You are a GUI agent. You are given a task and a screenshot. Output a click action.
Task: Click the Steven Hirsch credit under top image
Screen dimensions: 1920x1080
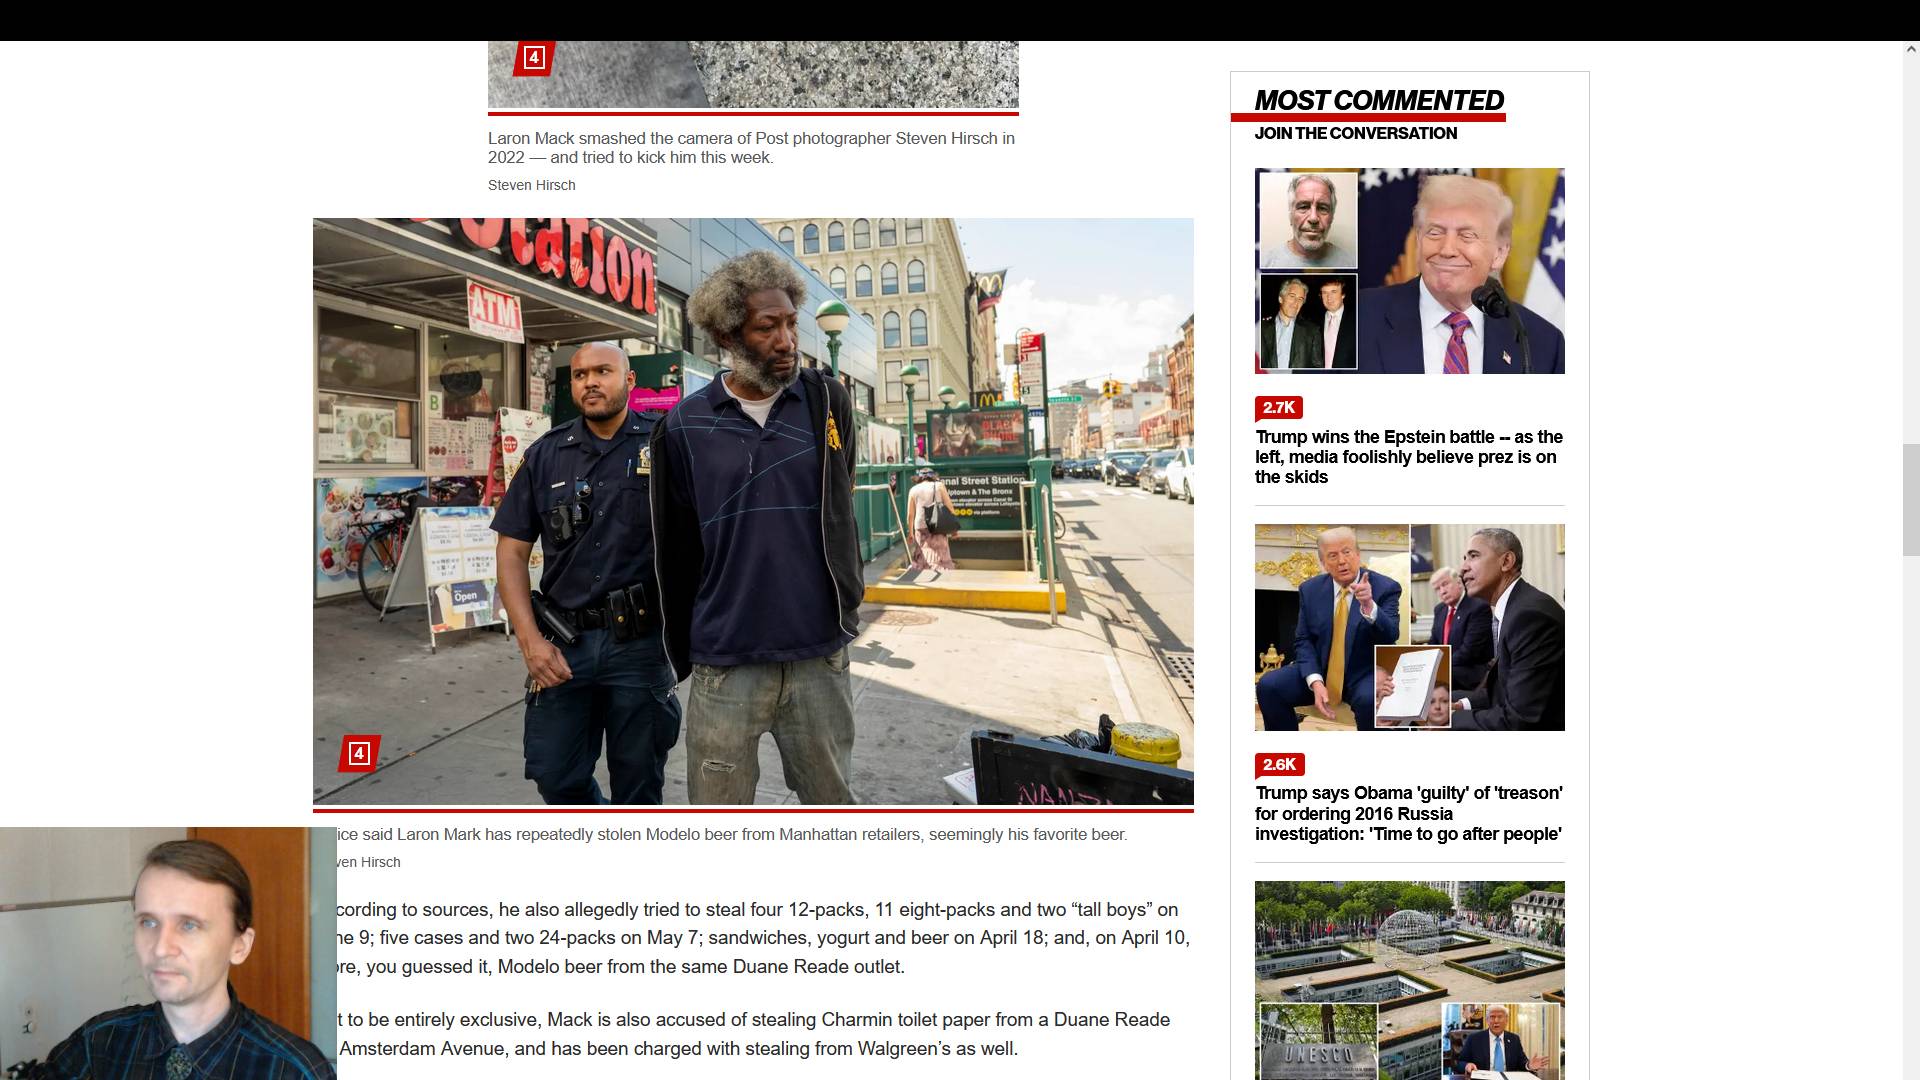coord(531,185)
